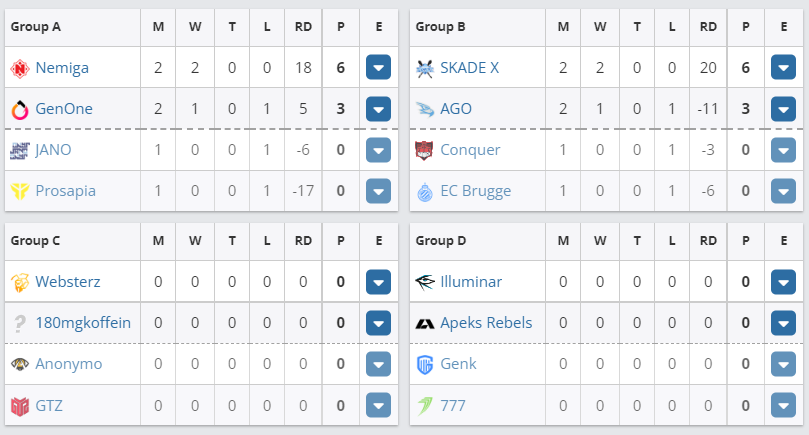Click the Nemiga team logo icon
The width and height of the screenshot is (809, 435).
[20, 69]
